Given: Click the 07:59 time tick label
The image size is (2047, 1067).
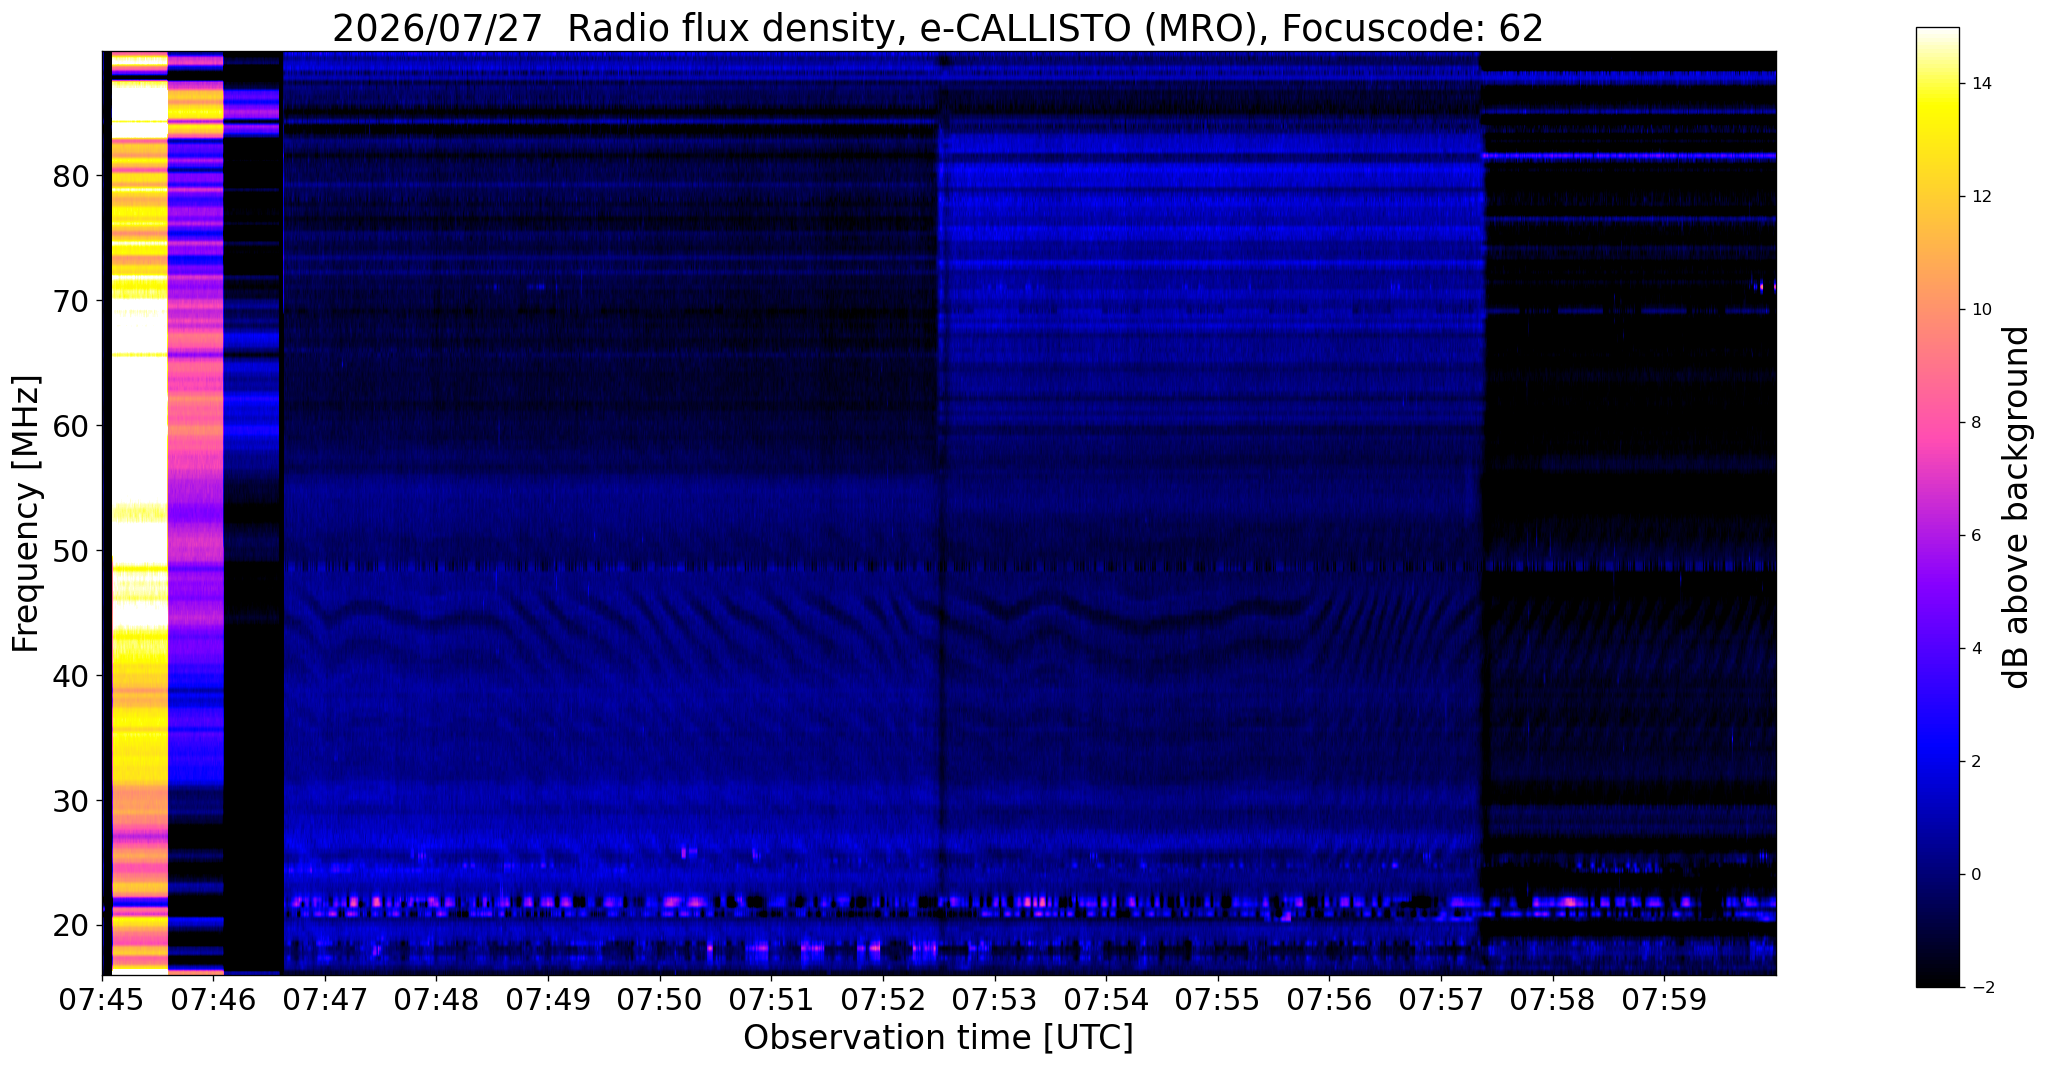Looking at the screenshot, I should point(1664,999).
